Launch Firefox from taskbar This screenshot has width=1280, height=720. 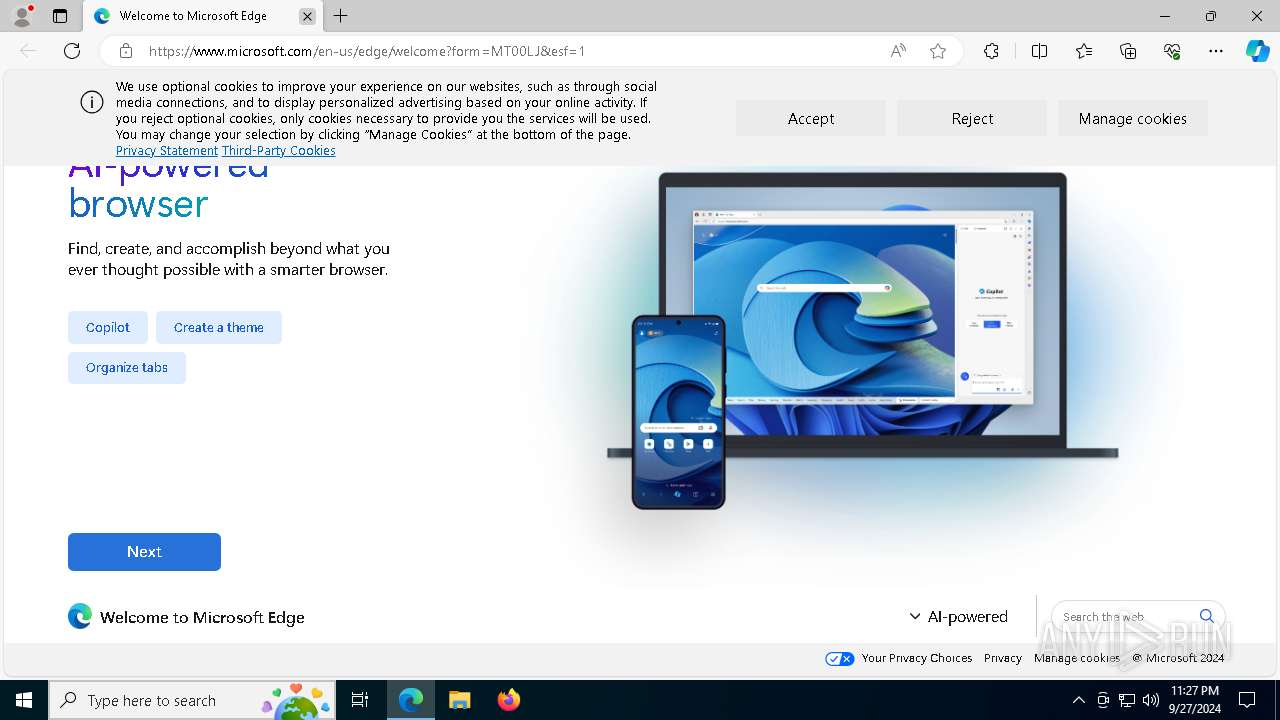tap(508, 700)
